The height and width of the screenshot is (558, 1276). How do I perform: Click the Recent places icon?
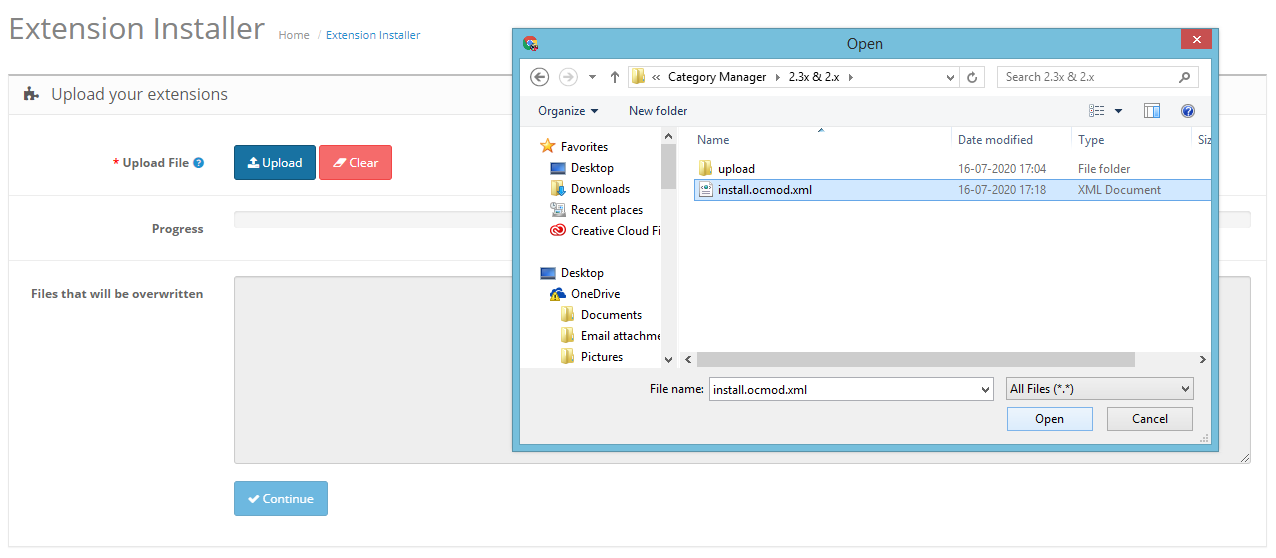(x=558, y=210)
